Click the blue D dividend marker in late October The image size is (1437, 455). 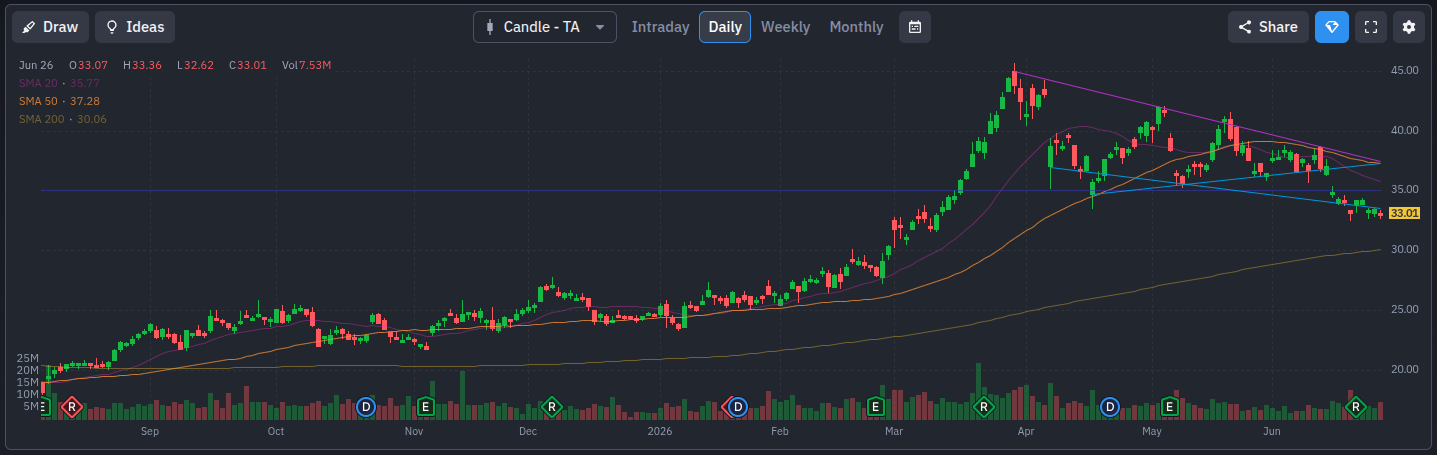[366, 407]
